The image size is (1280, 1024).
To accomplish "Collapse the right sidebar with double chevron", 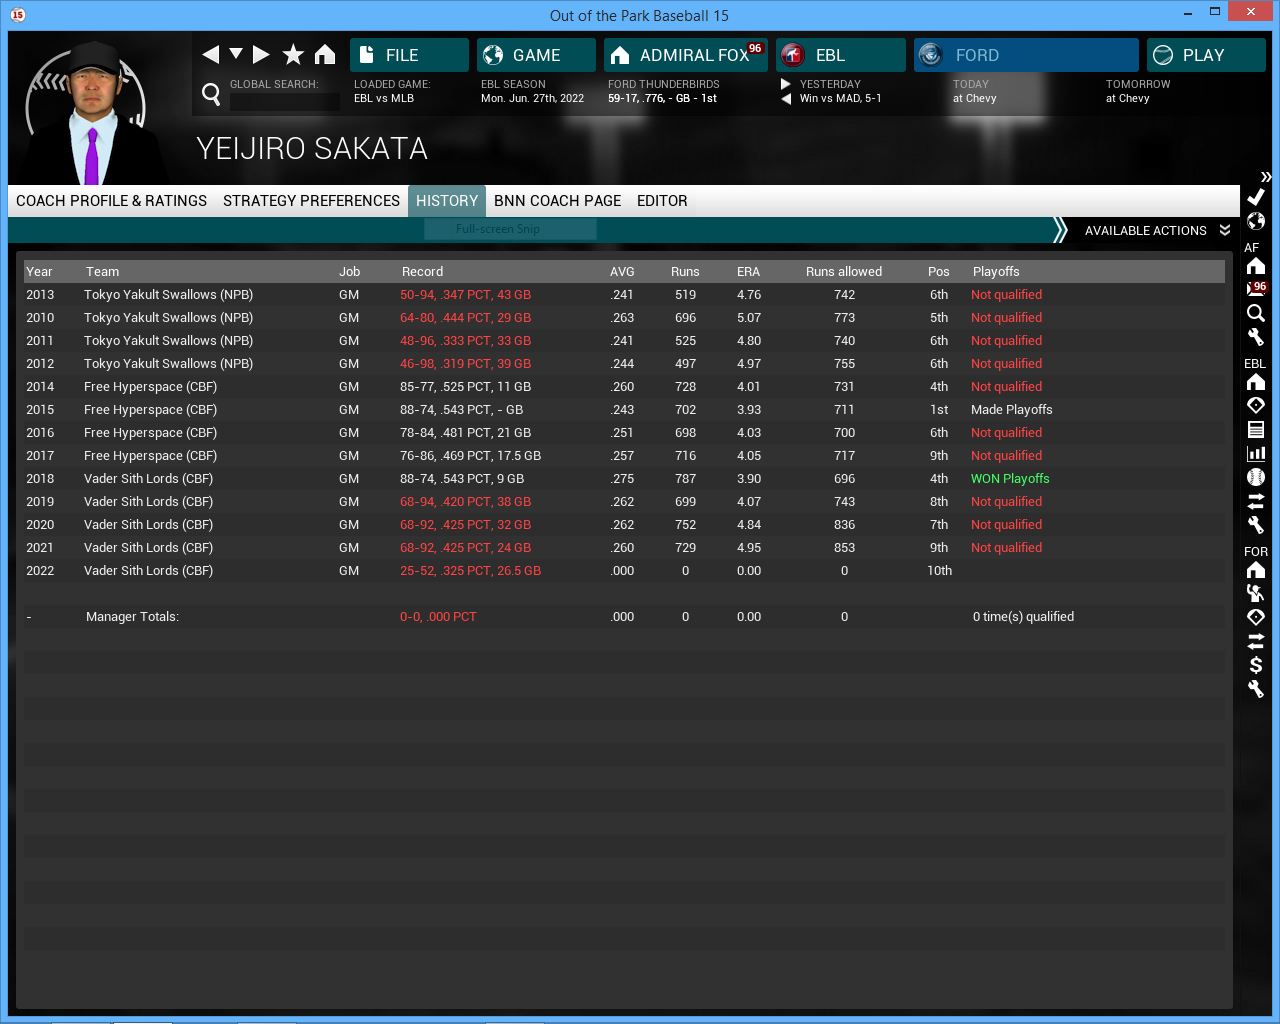I will pos(1265,176).
